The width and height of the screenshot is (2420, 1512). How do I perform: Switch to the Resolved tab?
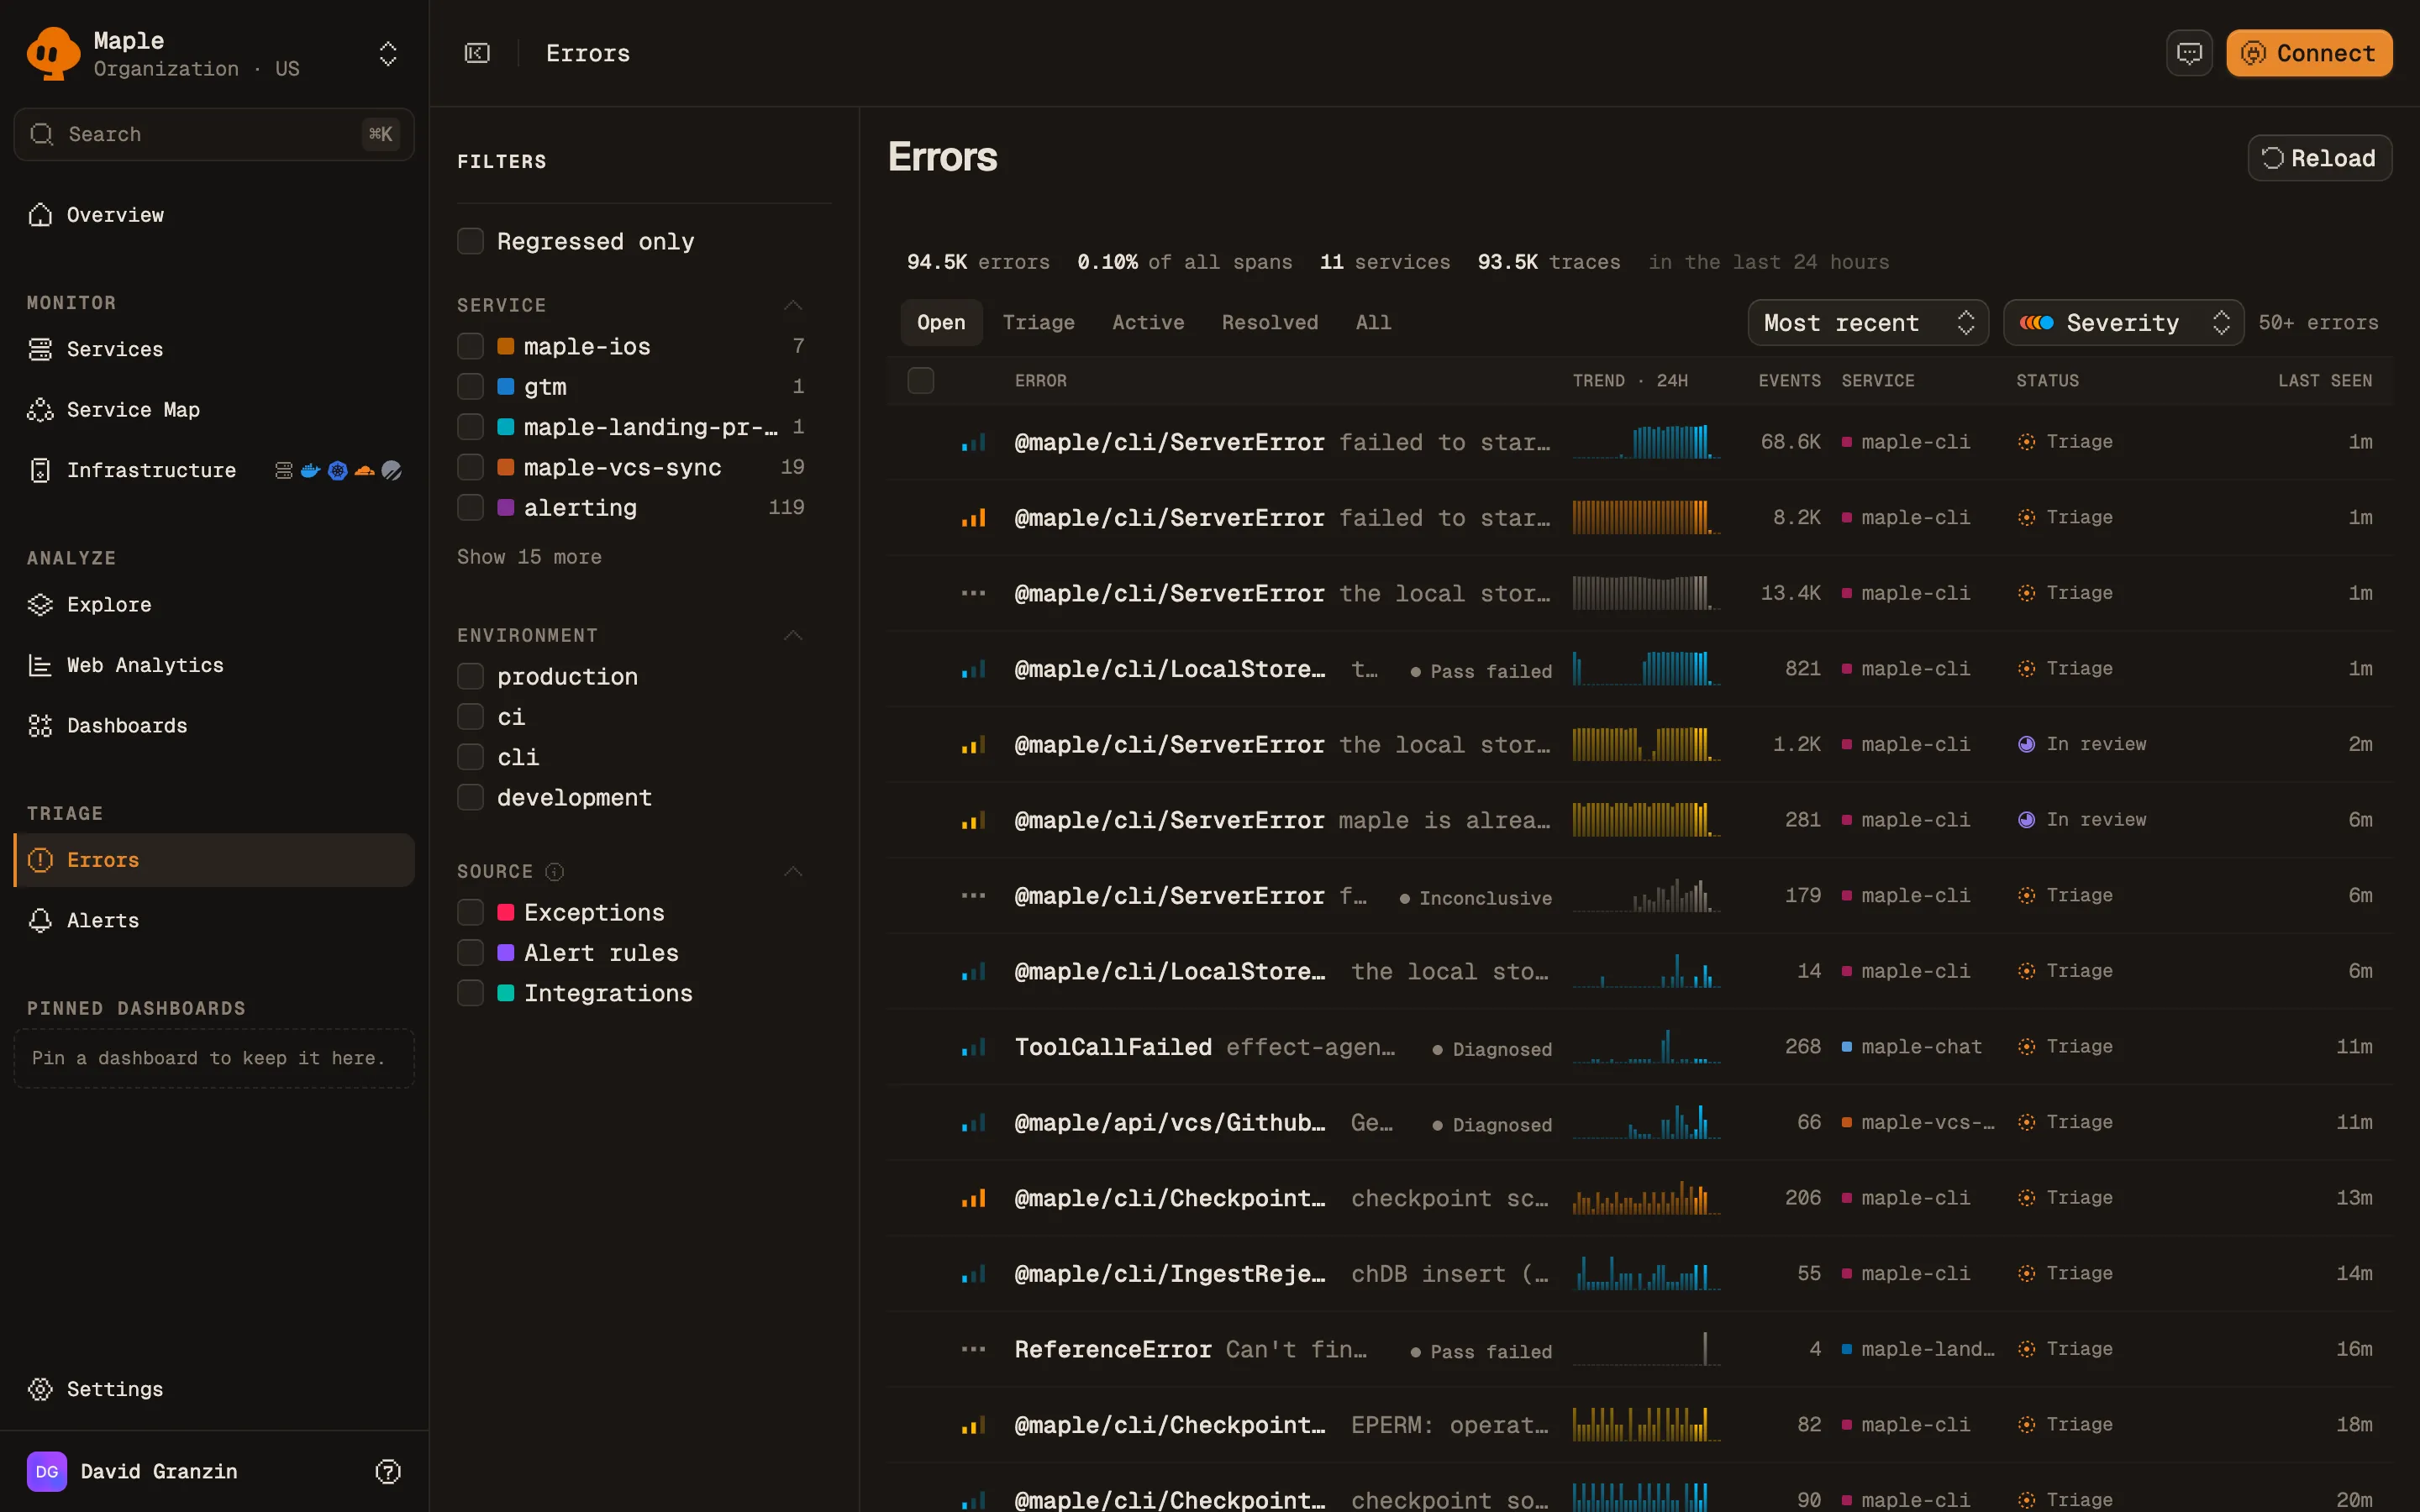point(1269,322)
